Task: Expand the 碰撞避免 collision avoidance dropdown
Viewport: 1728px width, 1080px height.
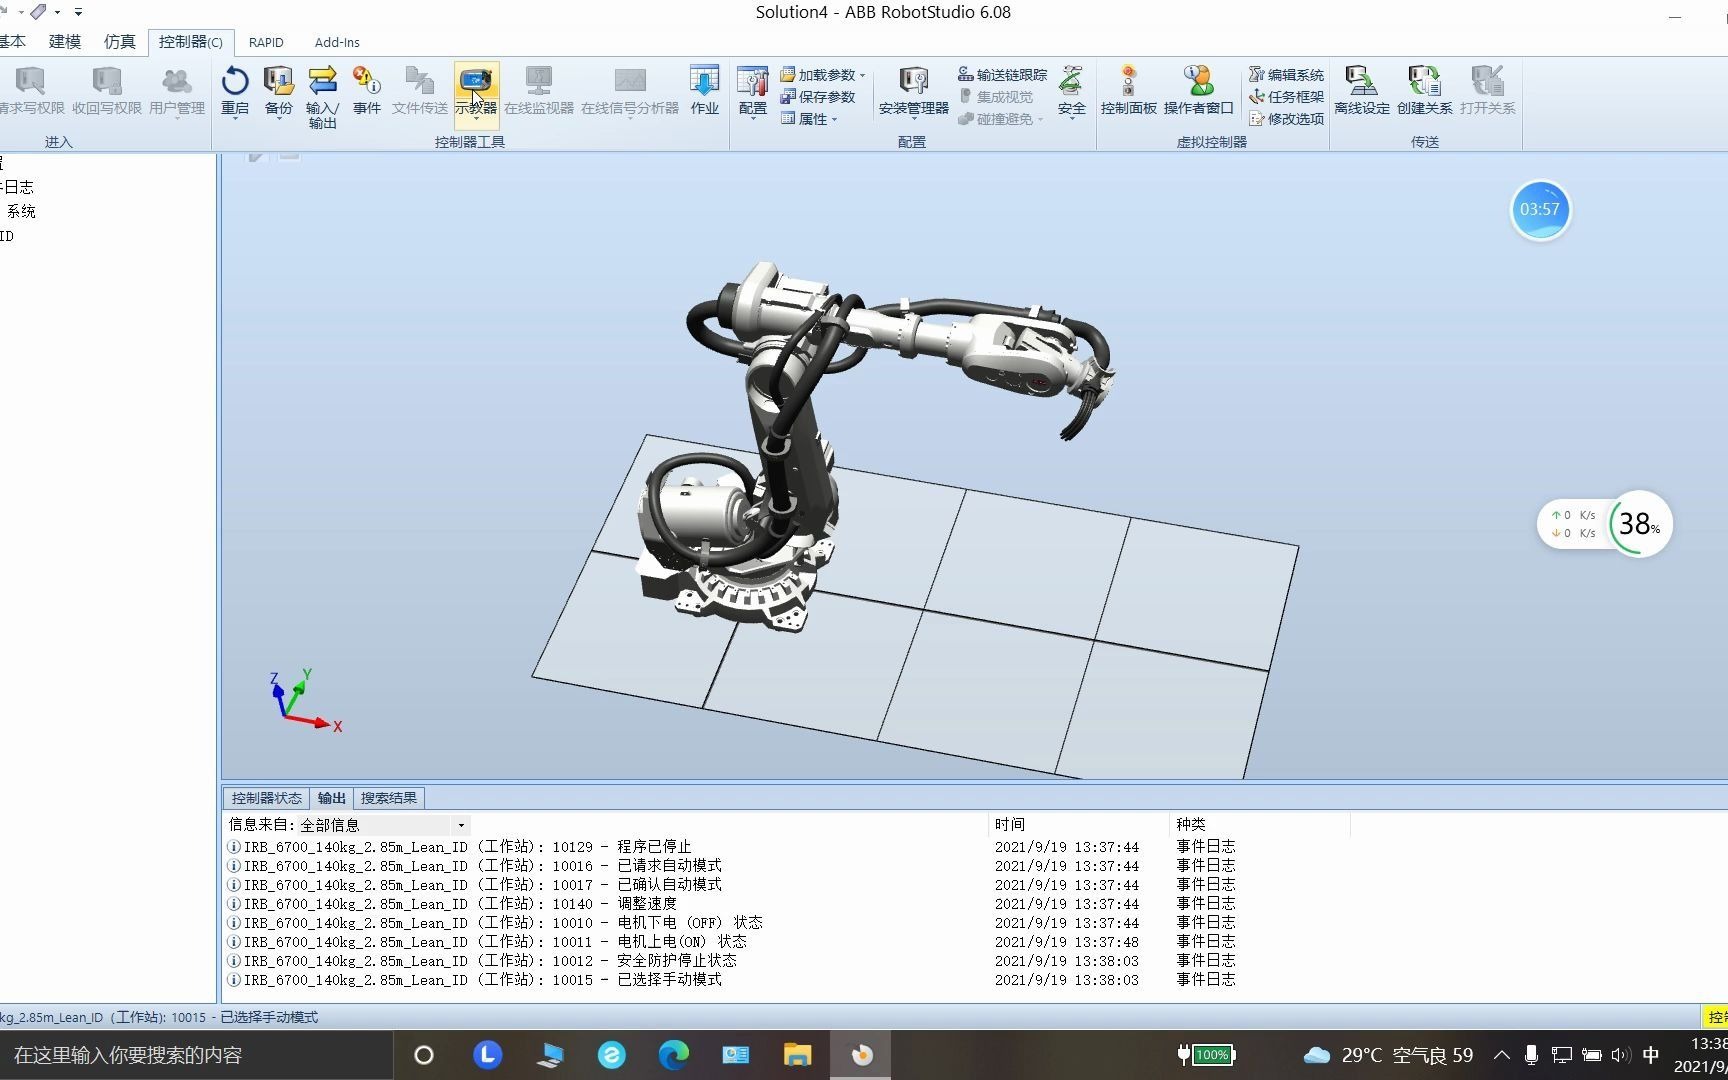Action: [1040, 120]
